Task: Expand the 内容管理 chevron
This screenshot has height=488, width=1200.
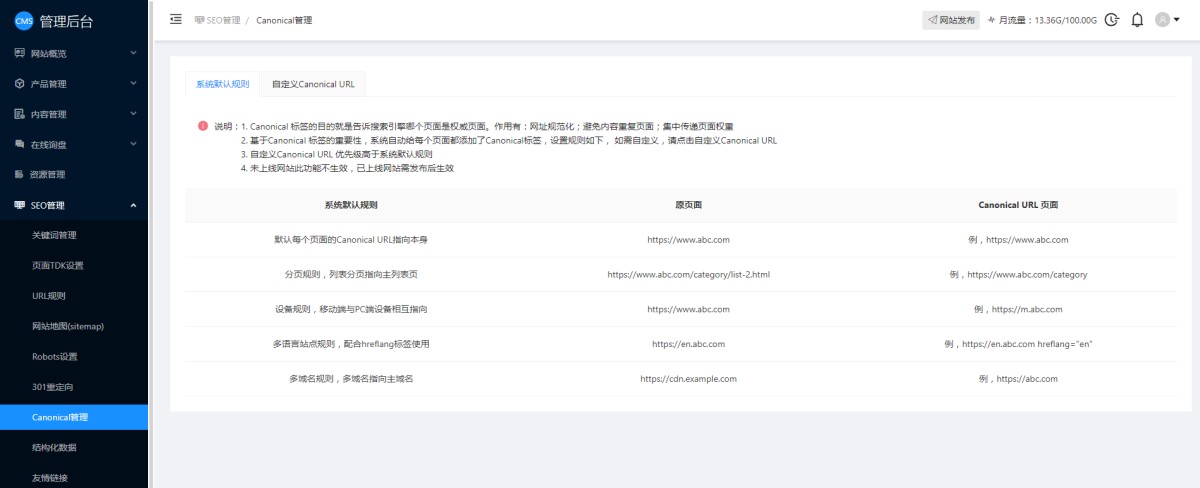Action: tap(133, 114)
